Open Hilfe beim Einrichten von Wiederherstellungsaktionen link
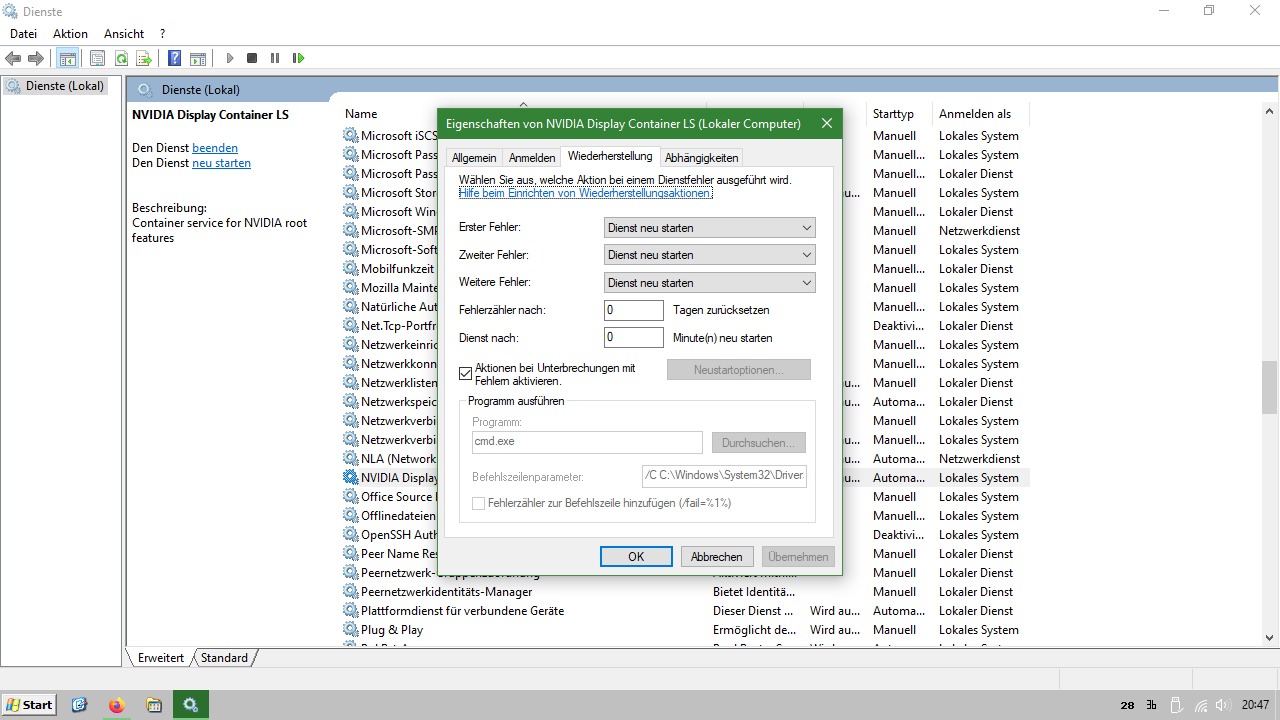This screenshot has width=1280, height=720. pos(586,193)
